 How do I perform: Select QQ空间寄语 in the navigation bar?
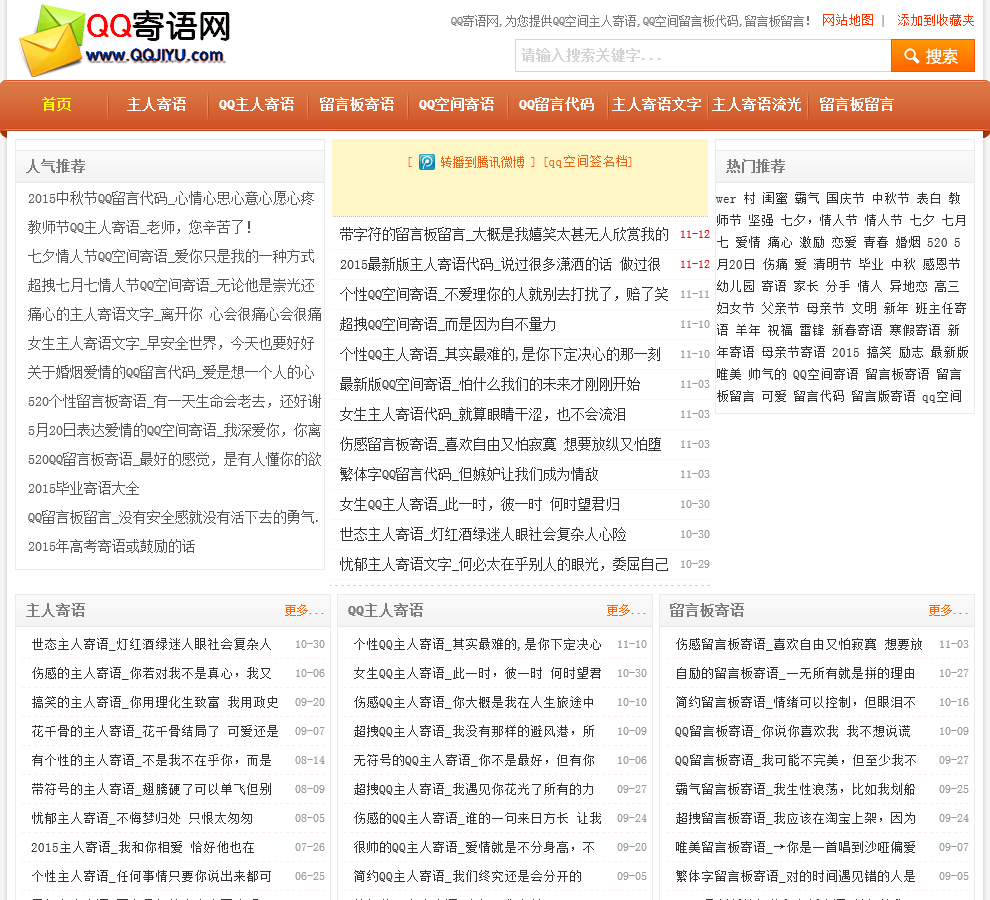click(456, 104)
